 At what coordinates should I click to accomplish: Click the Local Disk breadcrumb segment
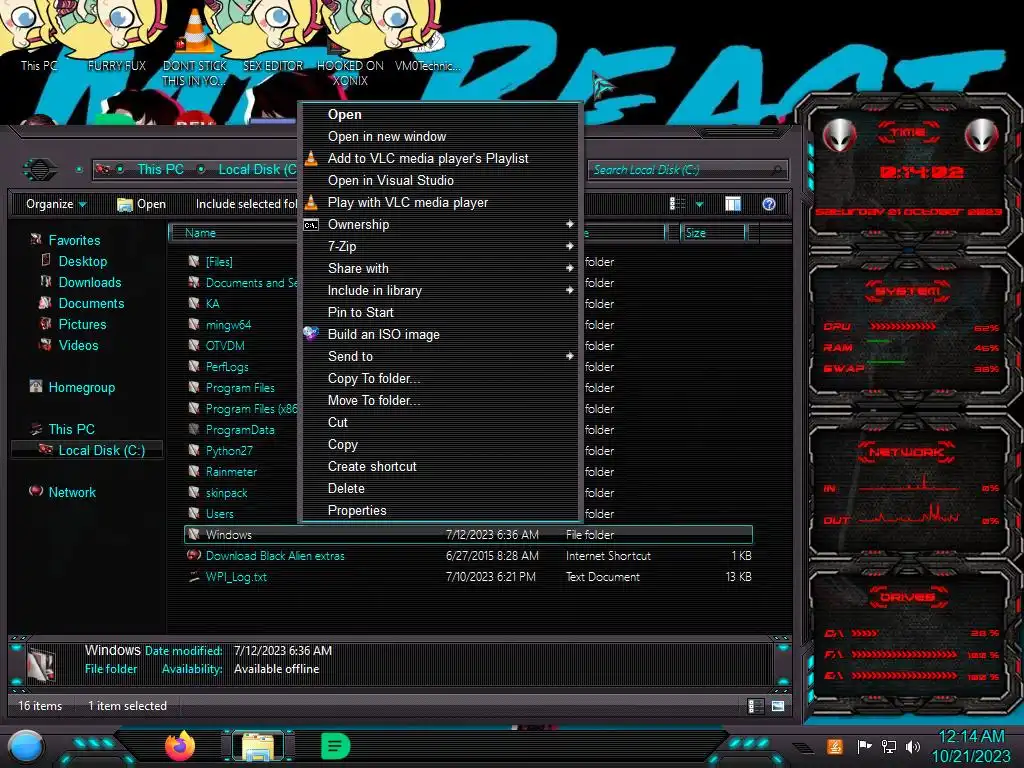click(x=257, y=170)
